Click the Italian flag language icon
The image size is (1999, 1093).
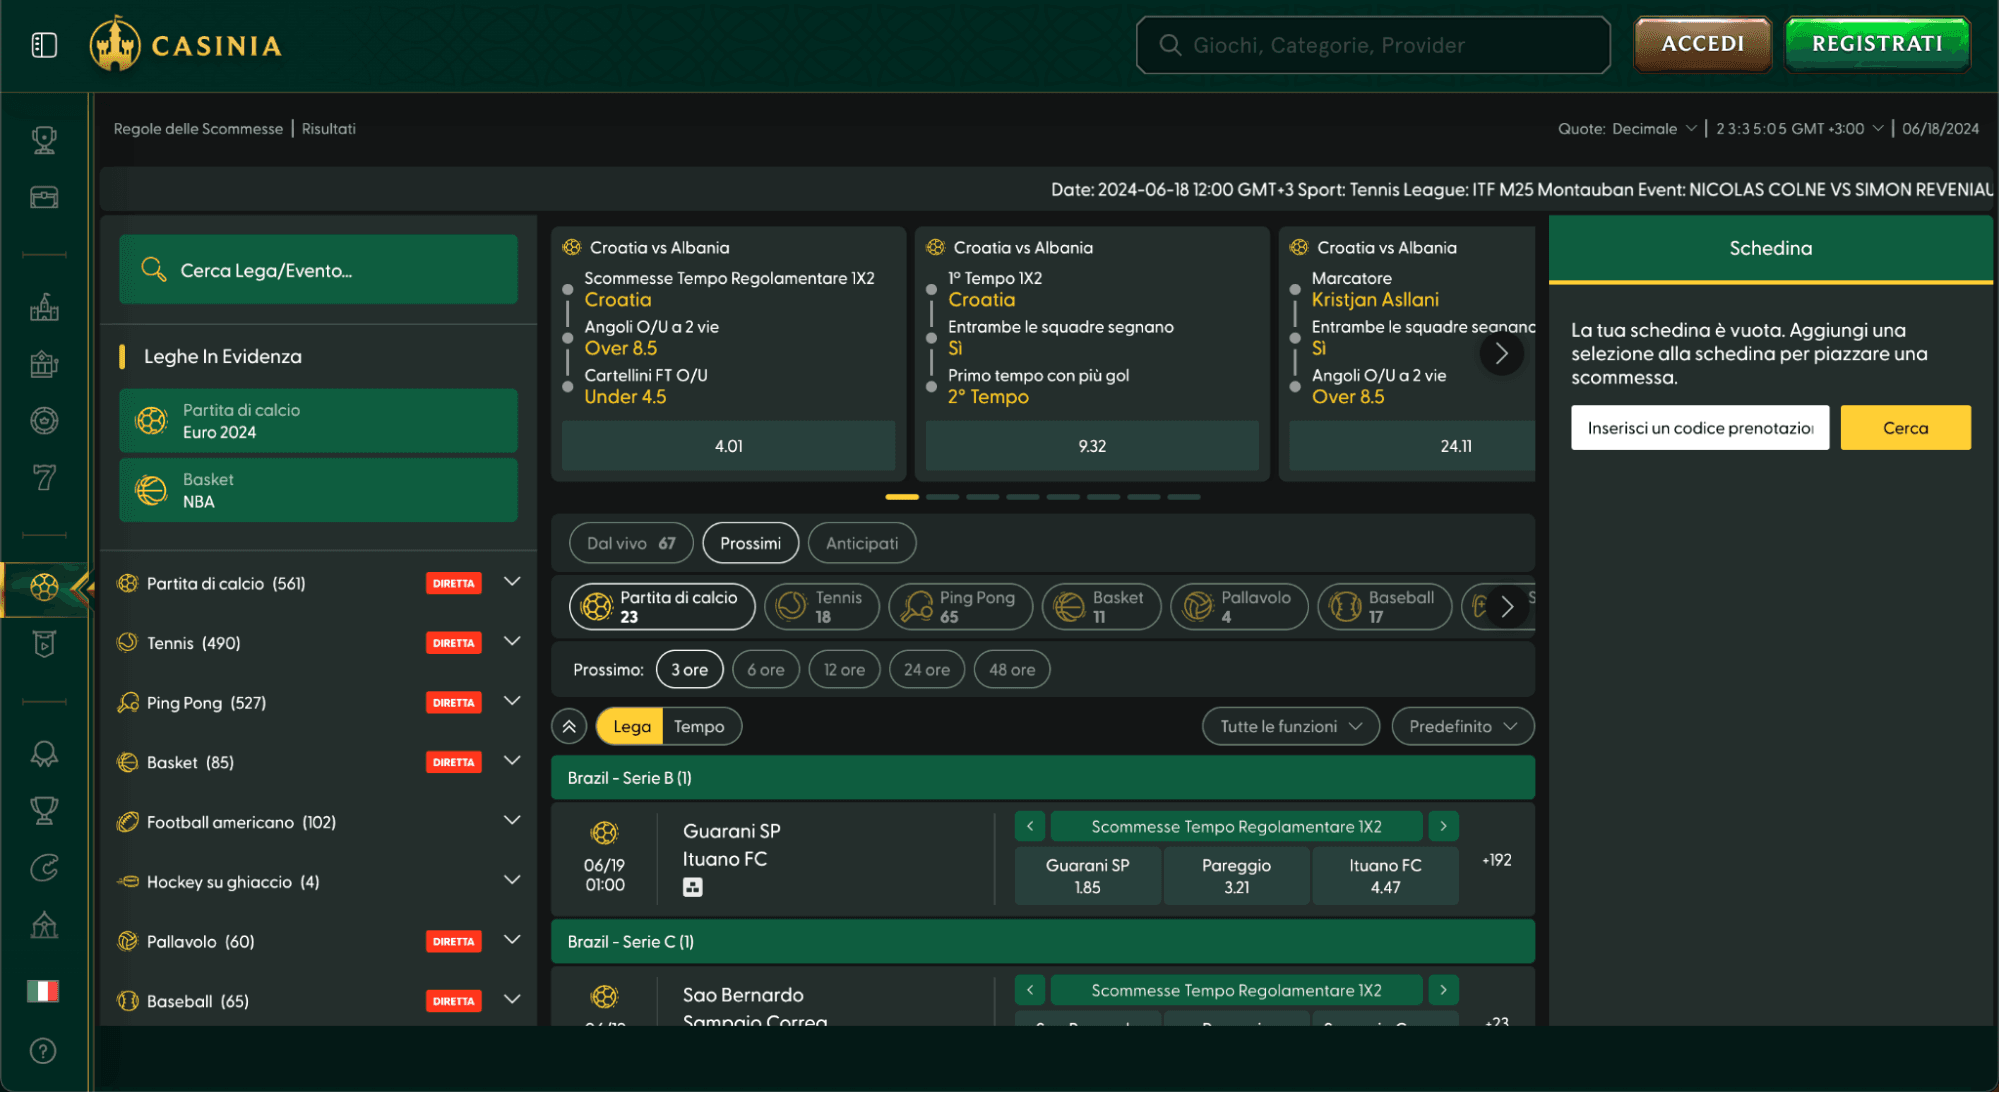43,991
